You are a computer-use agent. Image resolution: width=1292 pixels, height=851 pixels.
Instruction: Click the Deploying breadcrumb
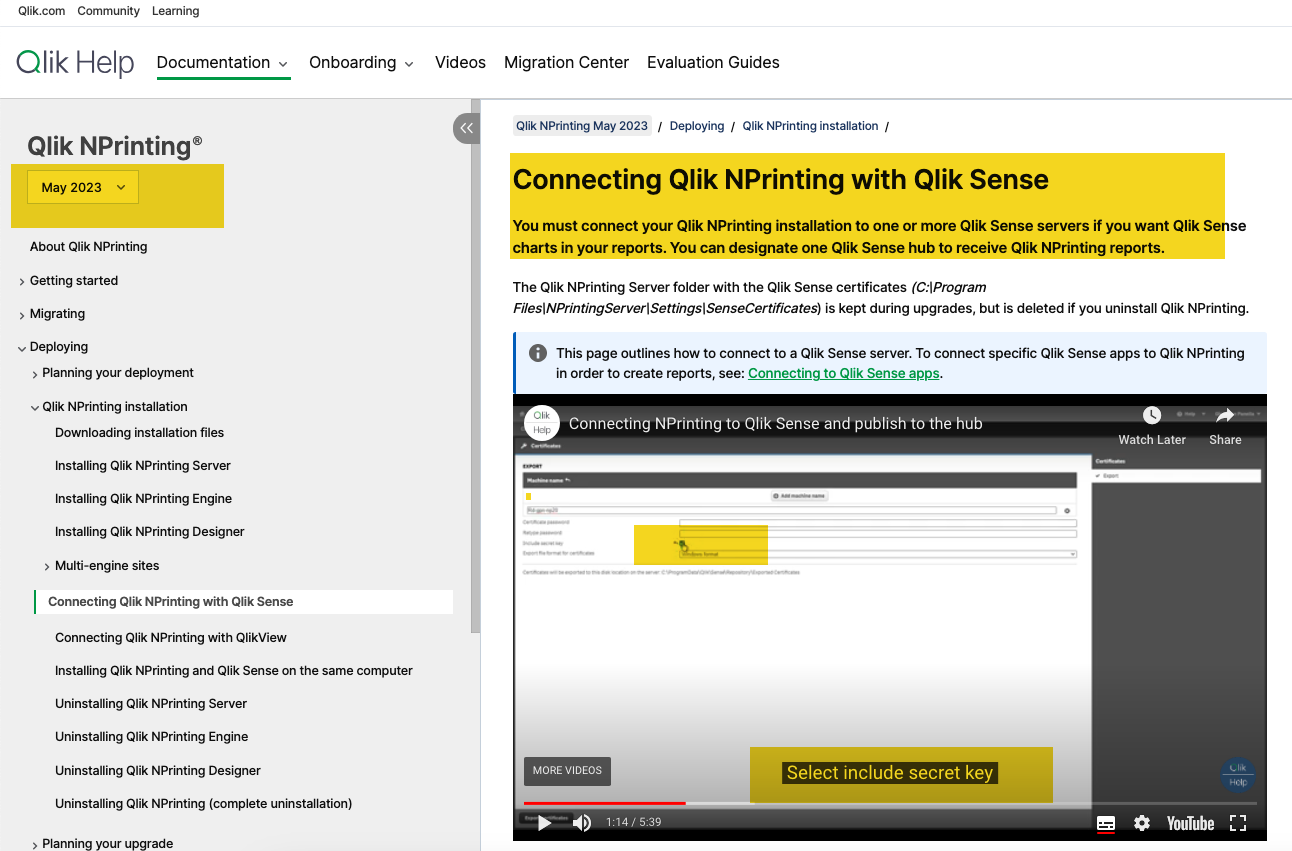697,126
